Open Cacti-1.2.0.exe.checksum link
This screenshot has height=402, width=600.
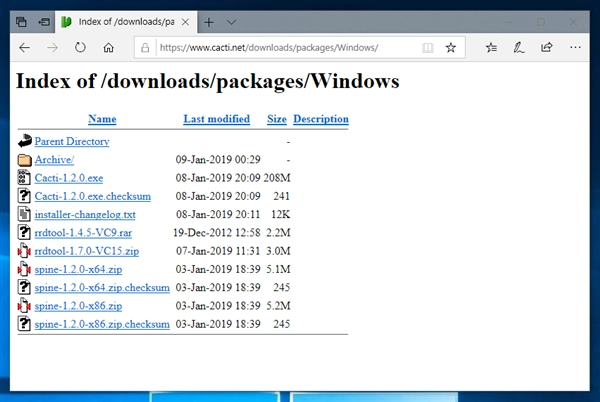[93, 196]
